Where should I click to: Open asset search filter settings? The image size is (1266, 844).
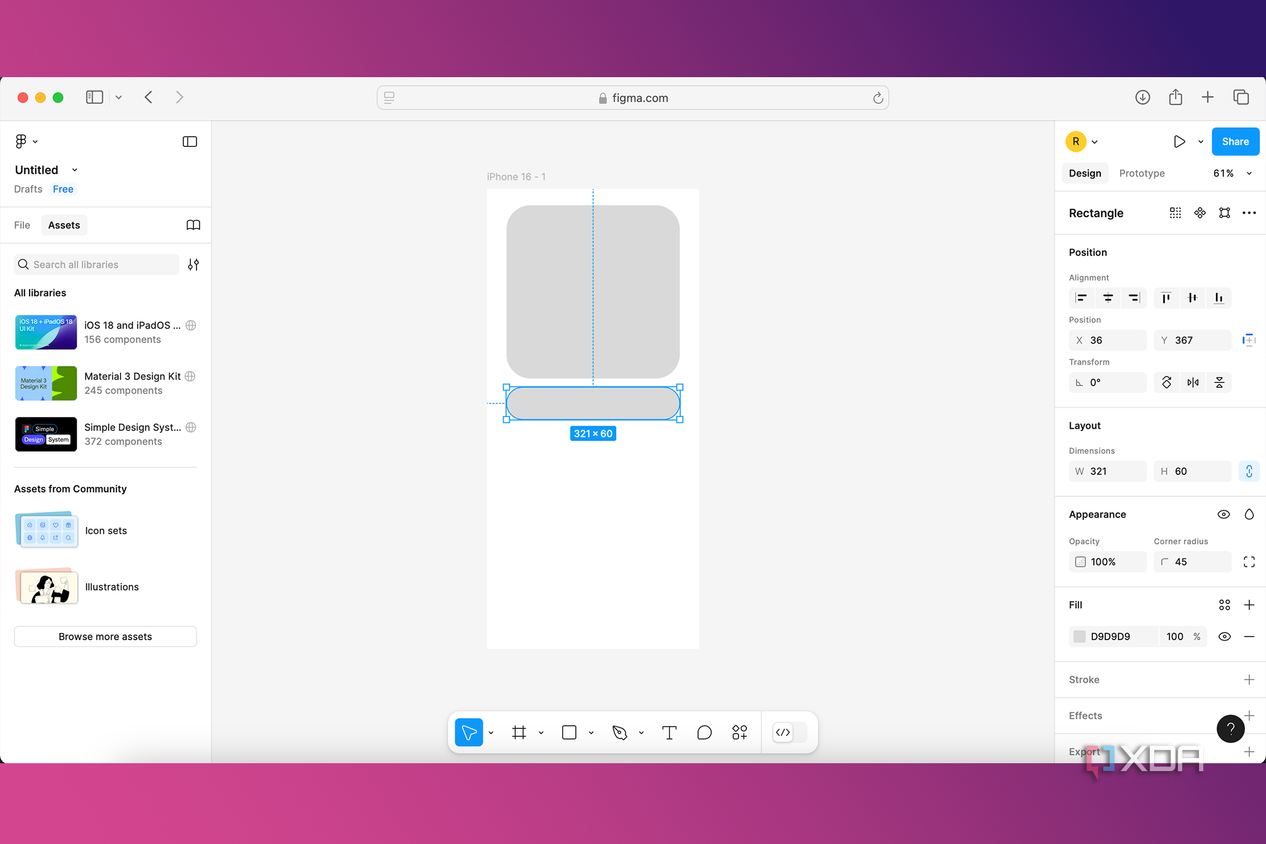click(x=193, y=265)
